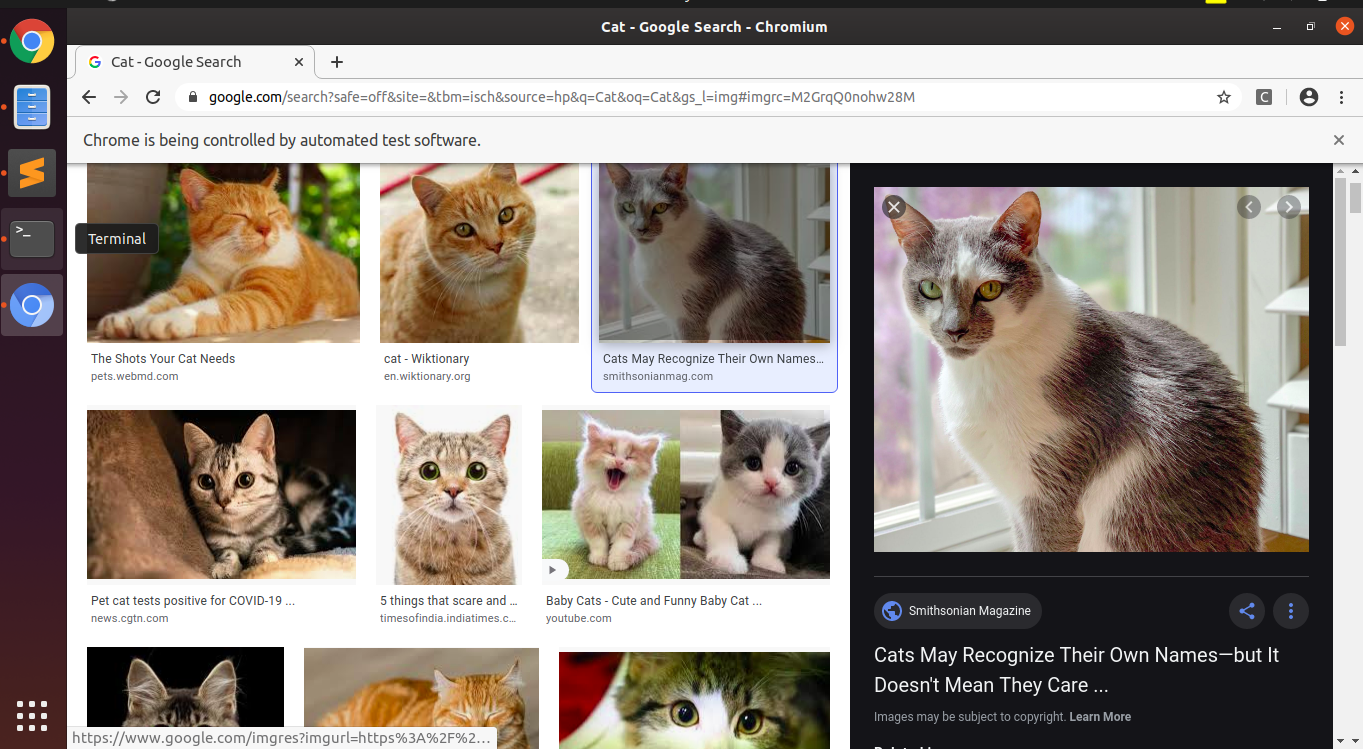Open the Files manager from the dock
The width and height of the screenshot is (1363, 749).
click(32, 107)
